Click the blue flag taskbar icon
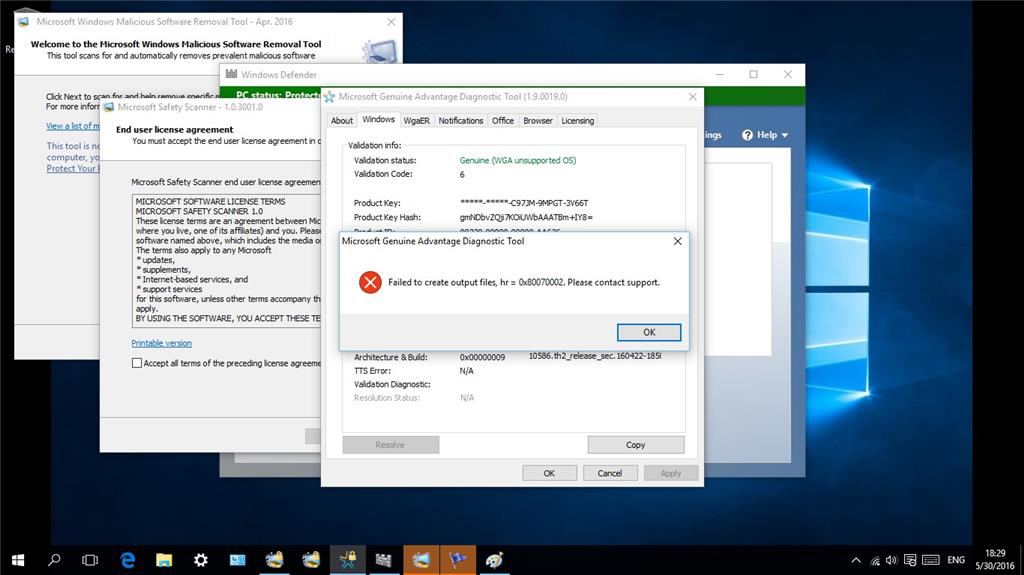 [458, 560]
